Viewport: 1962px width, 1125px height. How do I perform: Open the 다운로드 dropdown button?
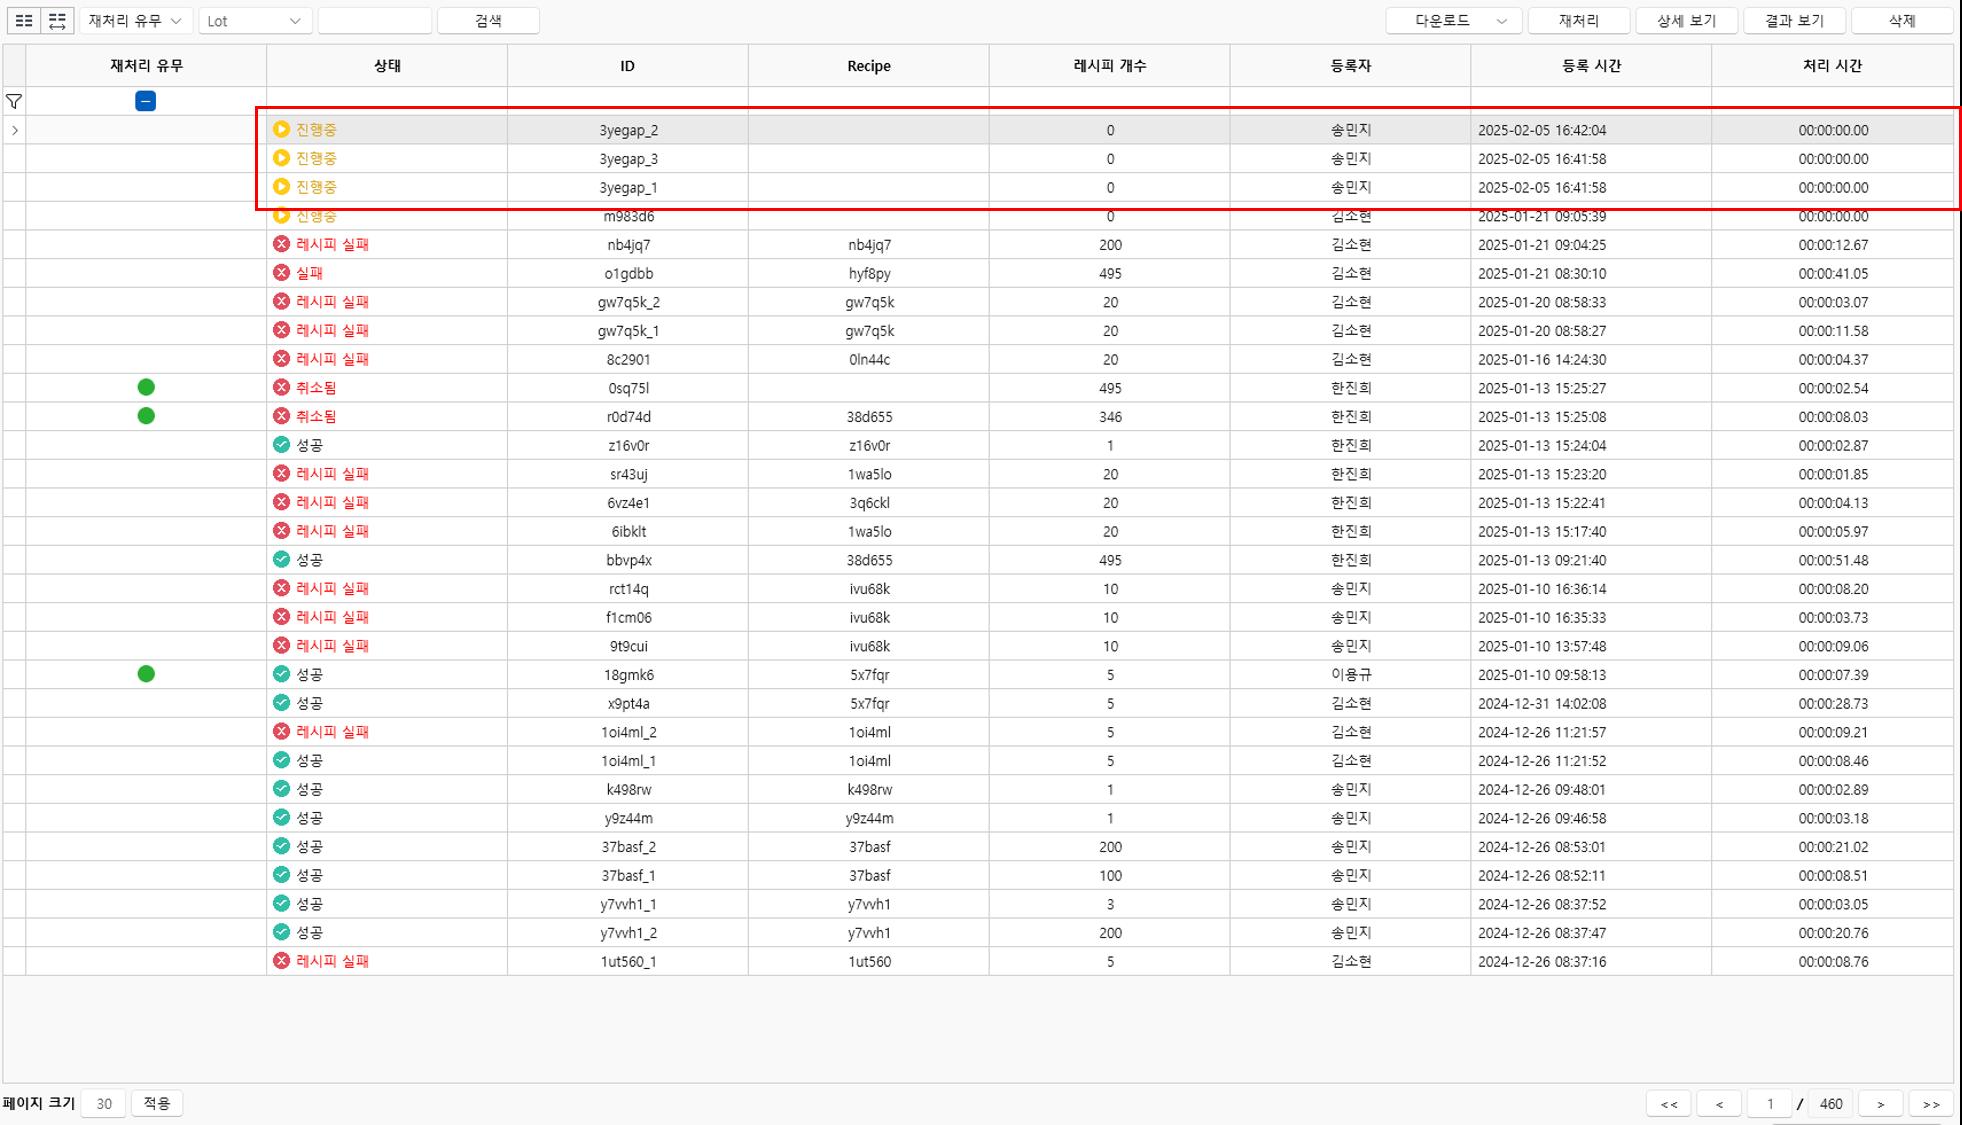pyautogui.click(x=1453, y=20)
